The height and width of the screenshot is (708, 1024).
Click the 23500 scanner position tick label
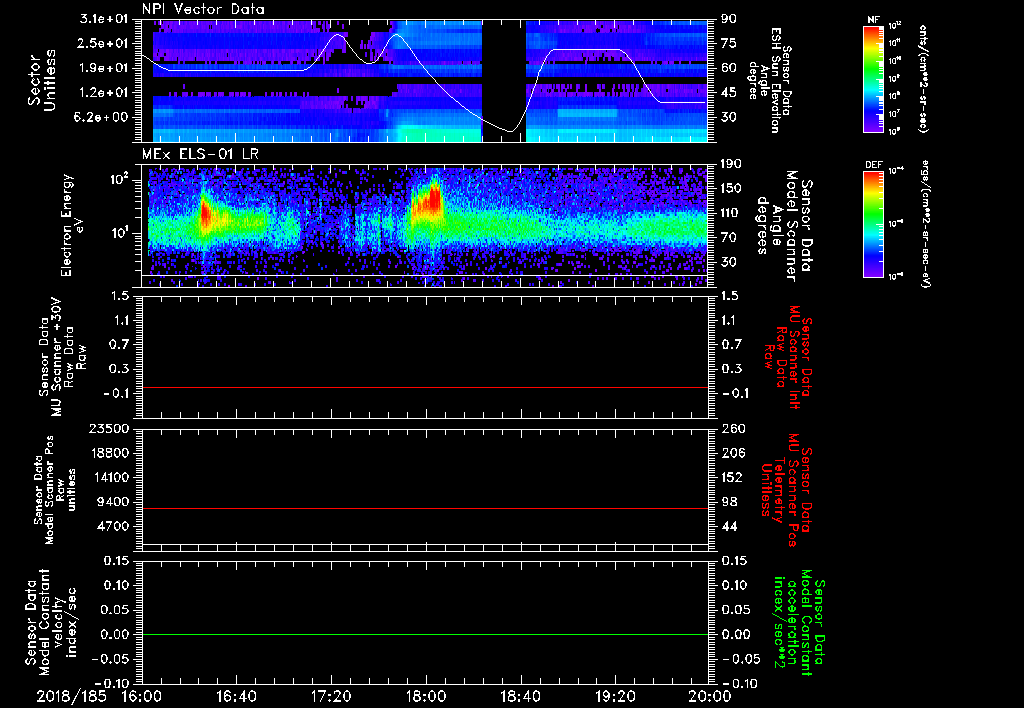[109, 428]
